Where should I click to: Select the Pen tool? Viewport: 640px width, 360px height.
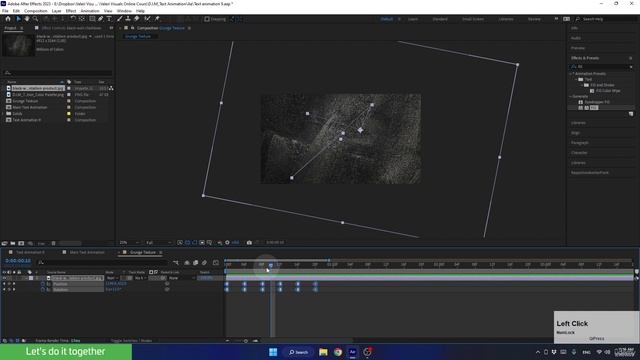click(100, 19)
